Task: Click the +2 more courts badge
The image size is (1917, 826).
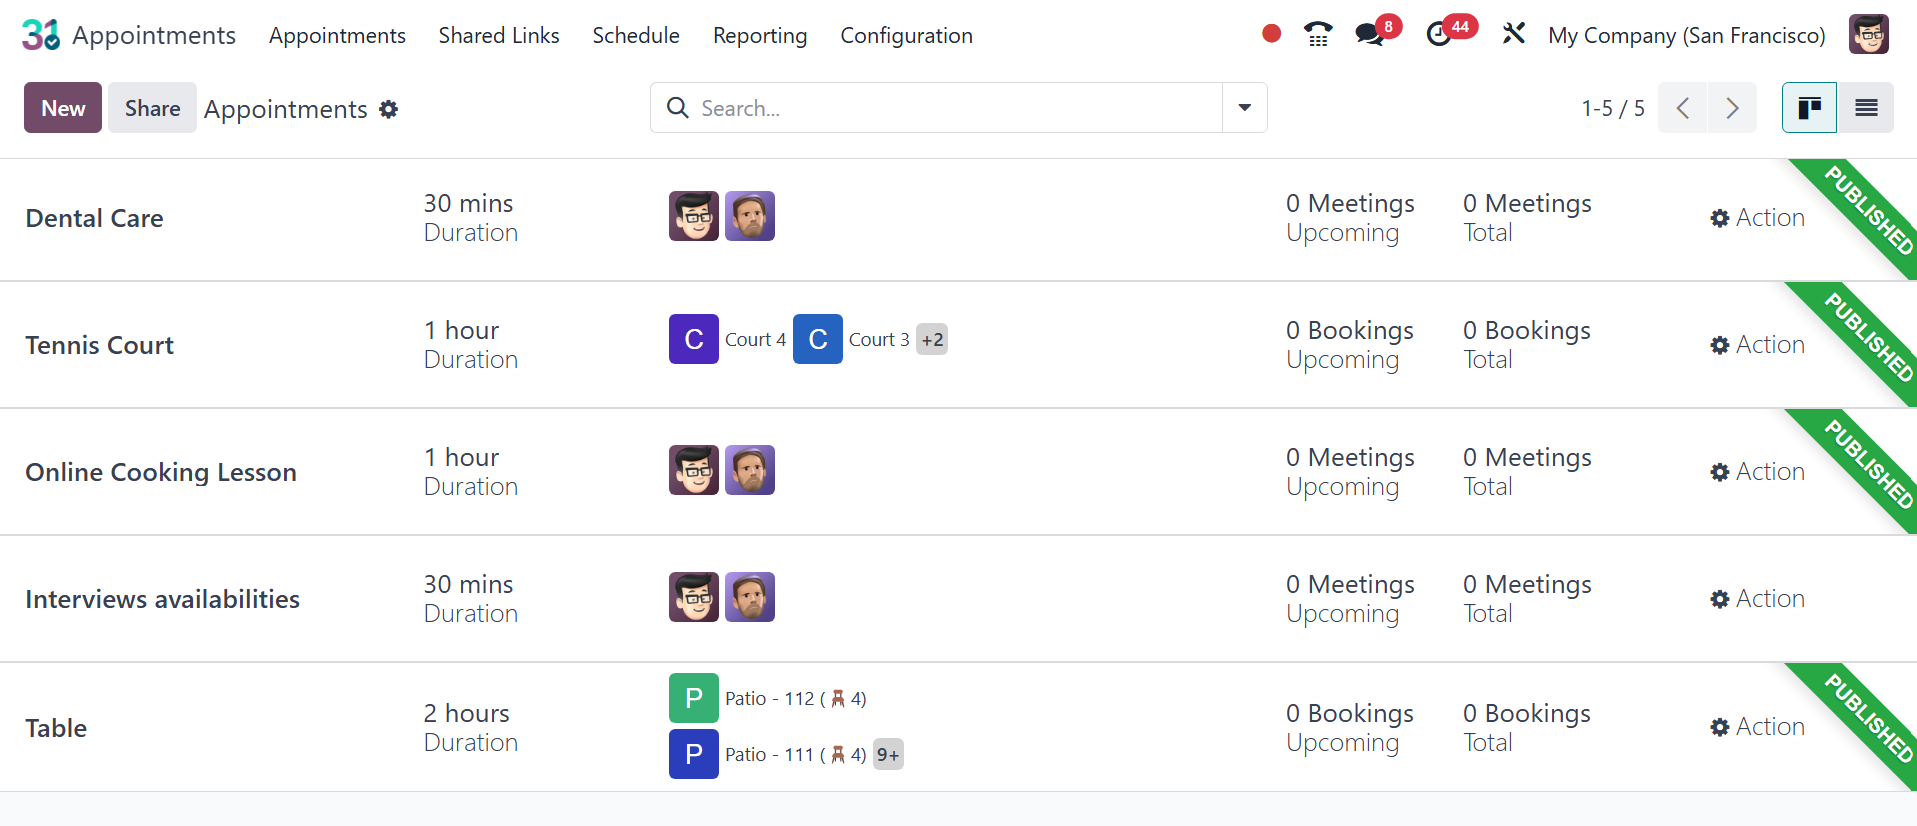Action: tap(932, 340)
